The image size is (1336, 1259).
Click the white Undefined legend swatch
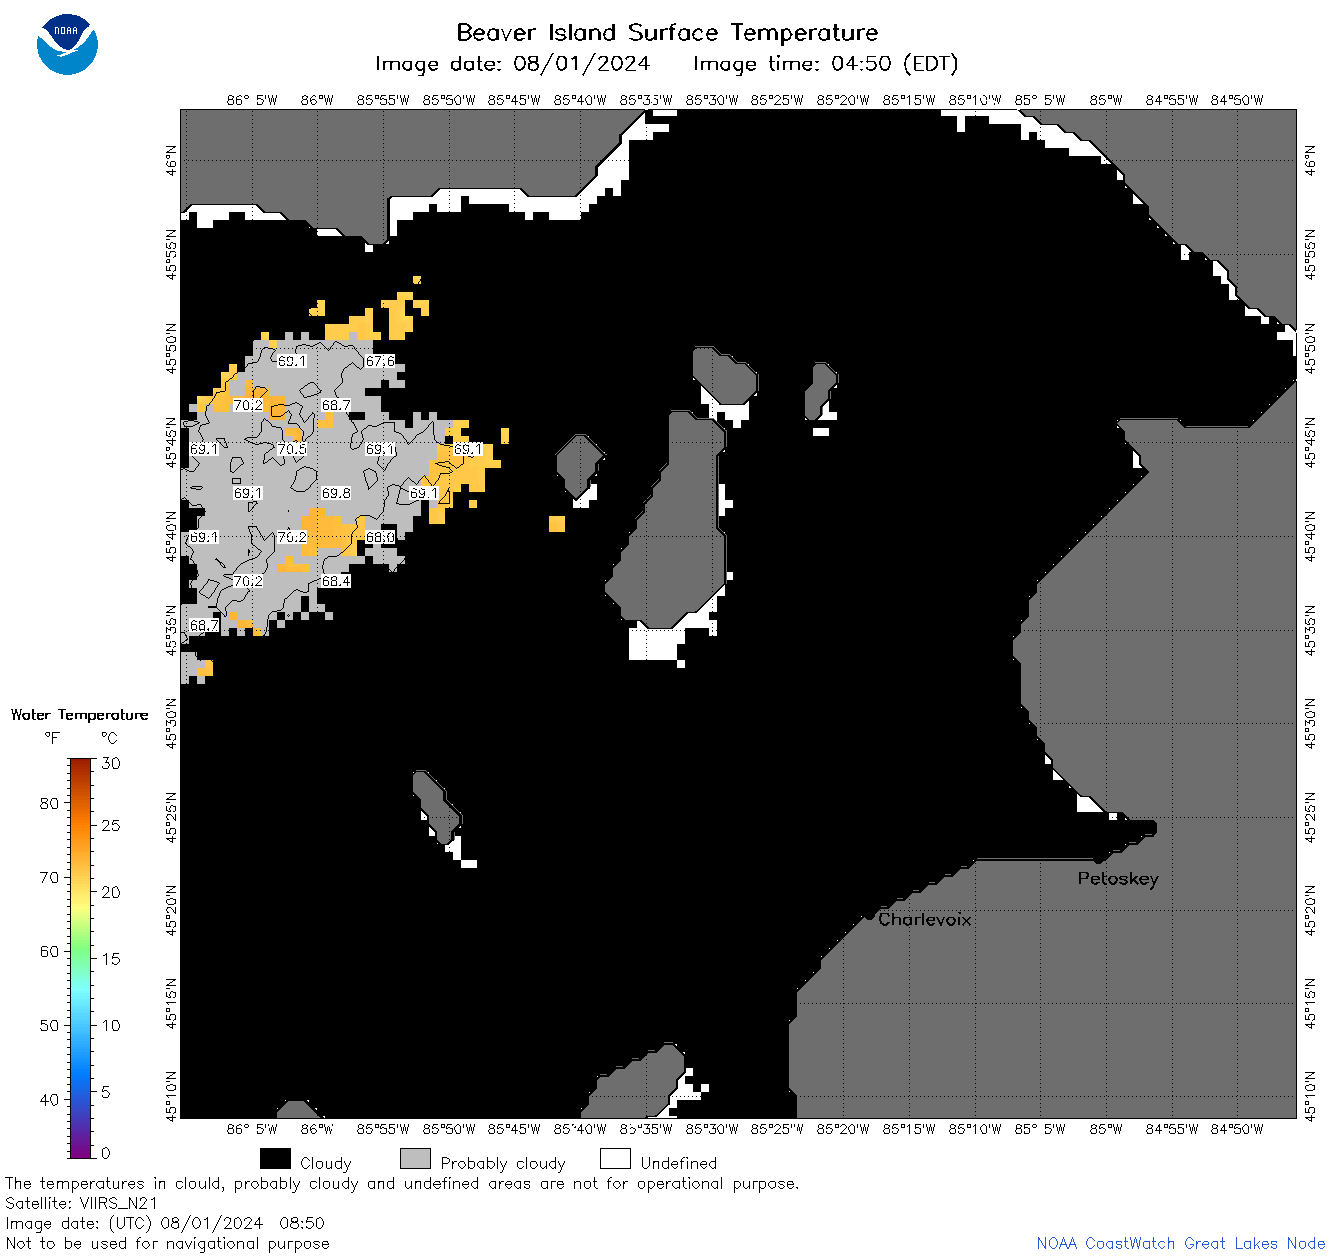tap(615, 1159)
